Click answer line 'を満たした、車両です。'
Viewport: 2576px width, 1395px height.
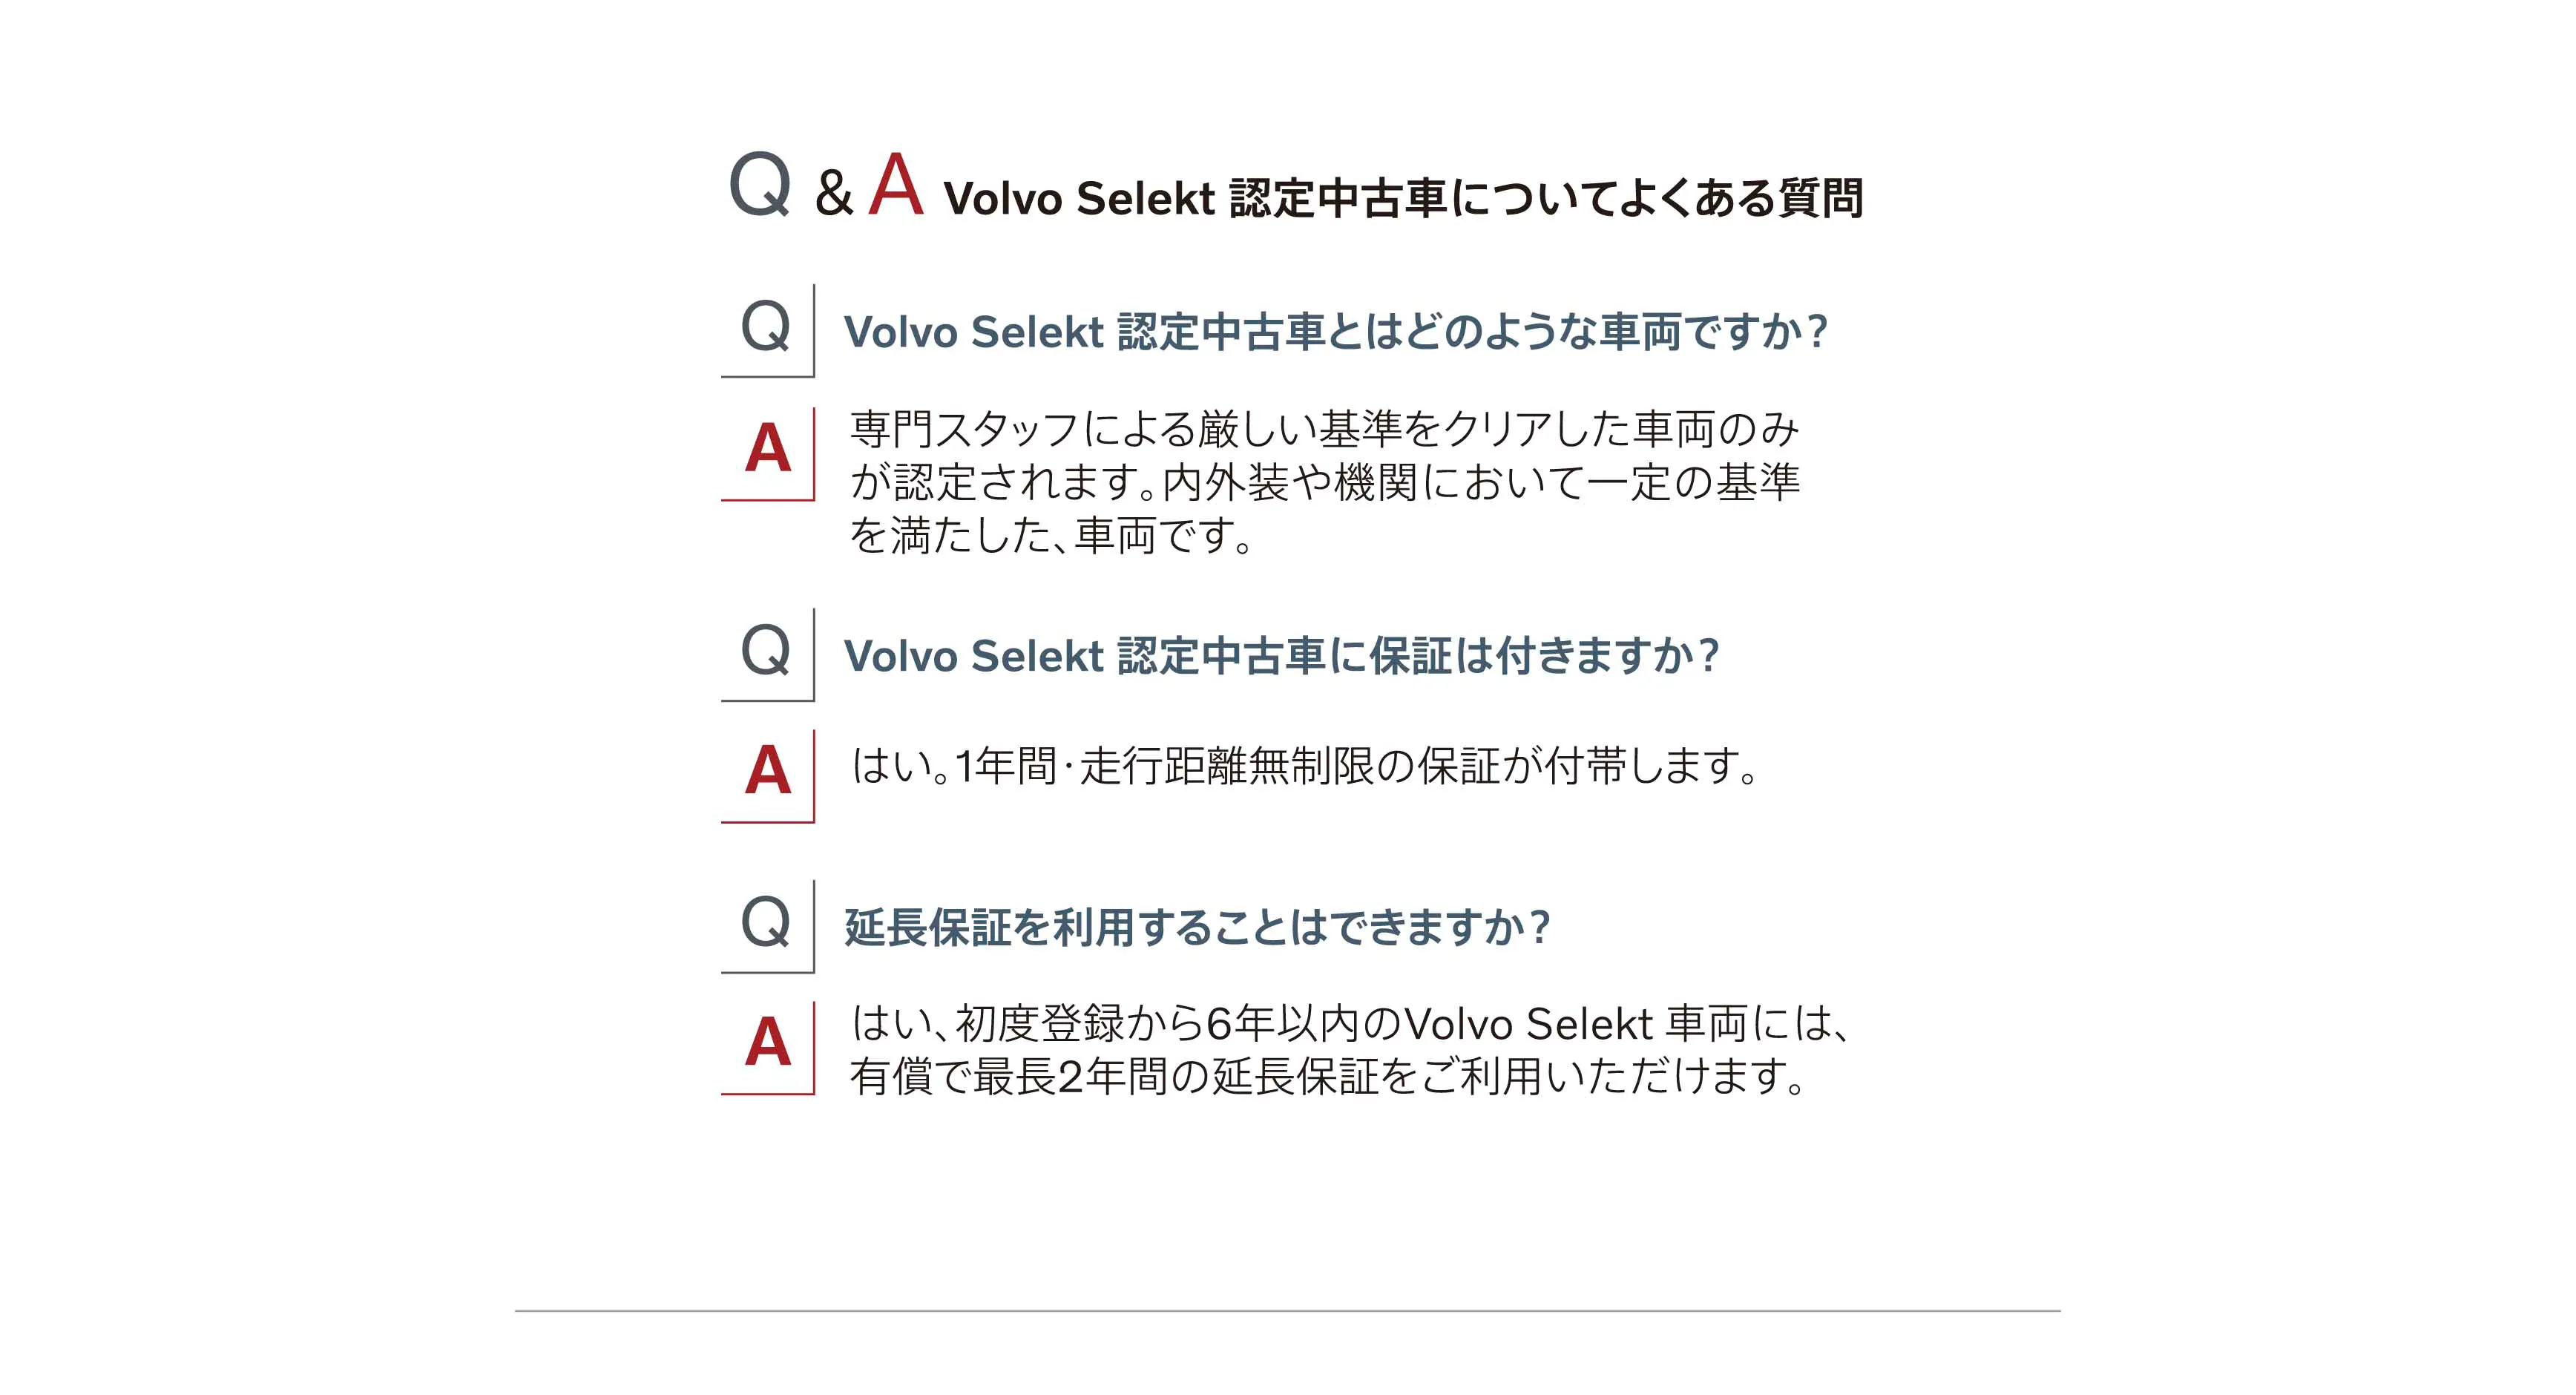click(x=1051, y=536)
